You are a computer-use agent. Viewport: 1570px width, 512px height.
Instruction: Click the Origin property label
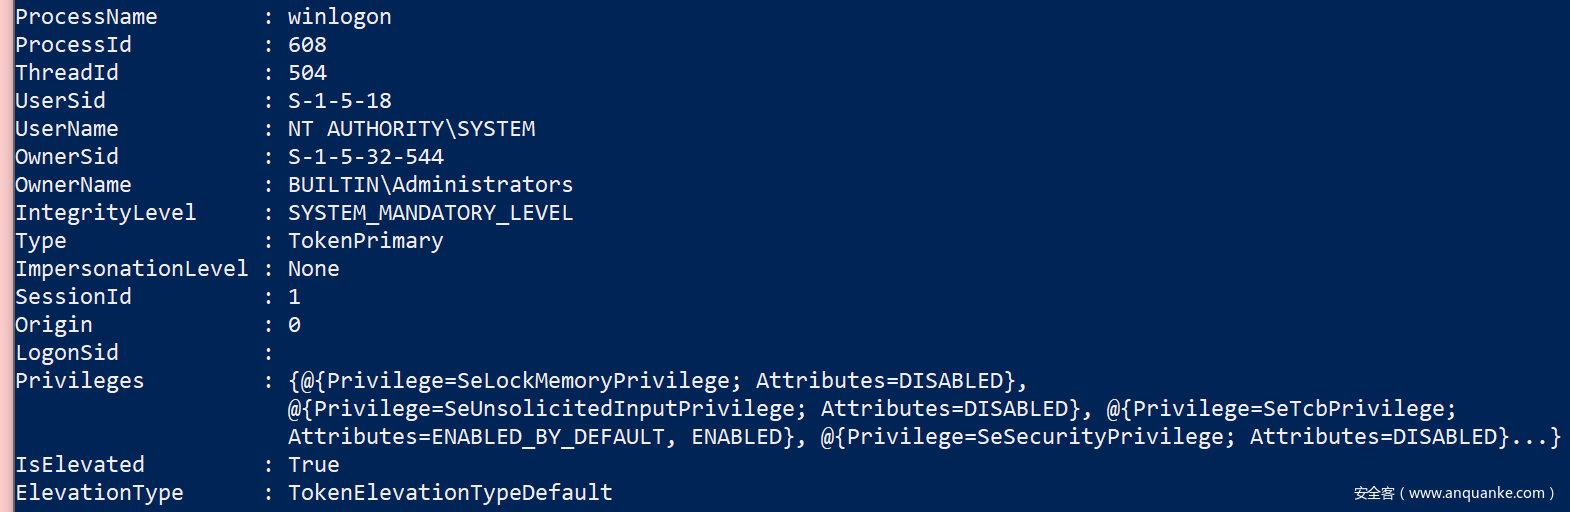pos(53,325)
